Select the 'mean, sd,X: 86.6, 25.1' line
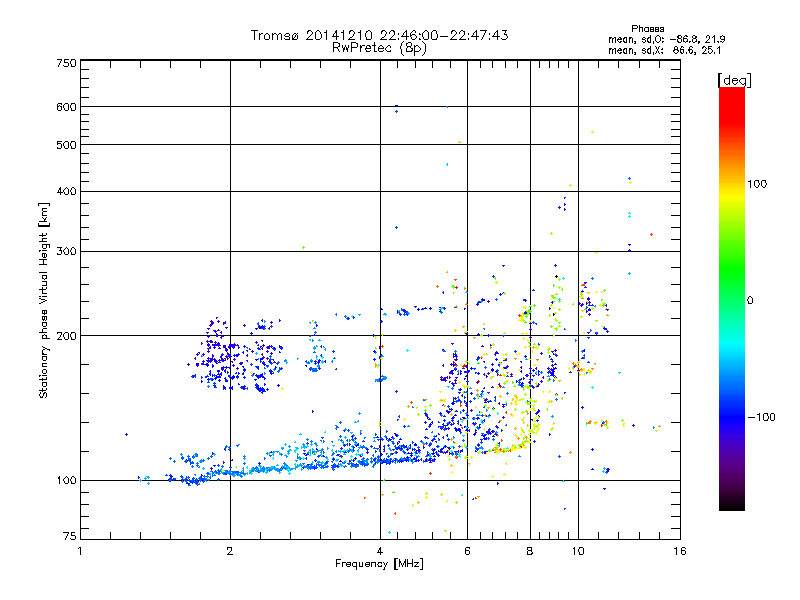The width and height of the screenshot is (800, 600). [664, 51]
